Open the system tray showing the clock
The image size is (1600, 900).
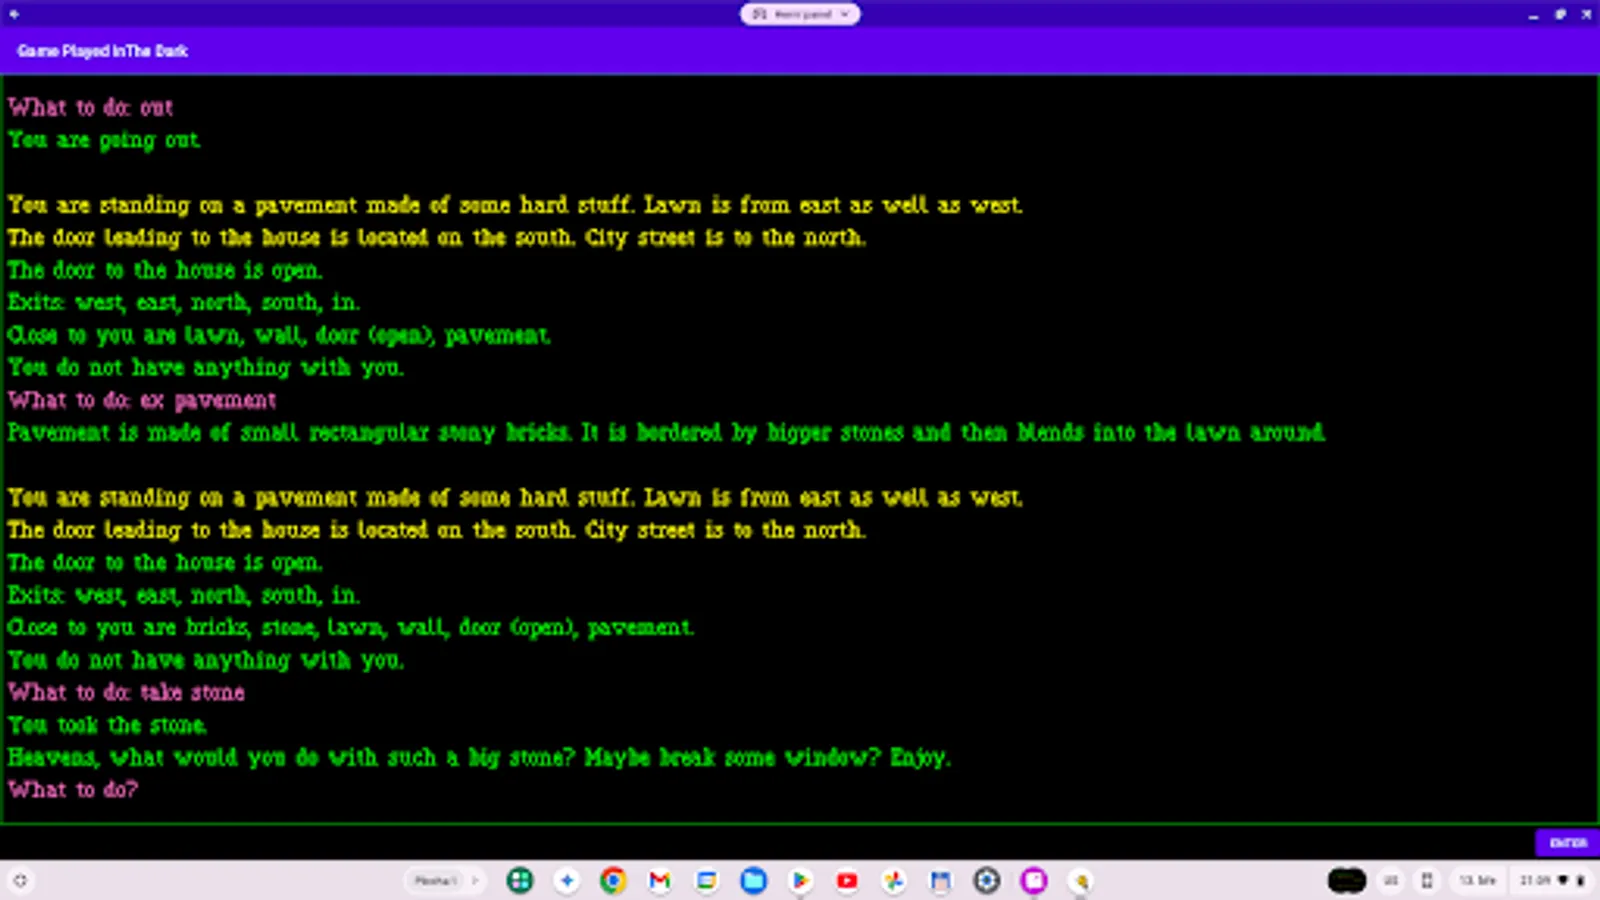pyautogui.click(x=1533, y=881)
